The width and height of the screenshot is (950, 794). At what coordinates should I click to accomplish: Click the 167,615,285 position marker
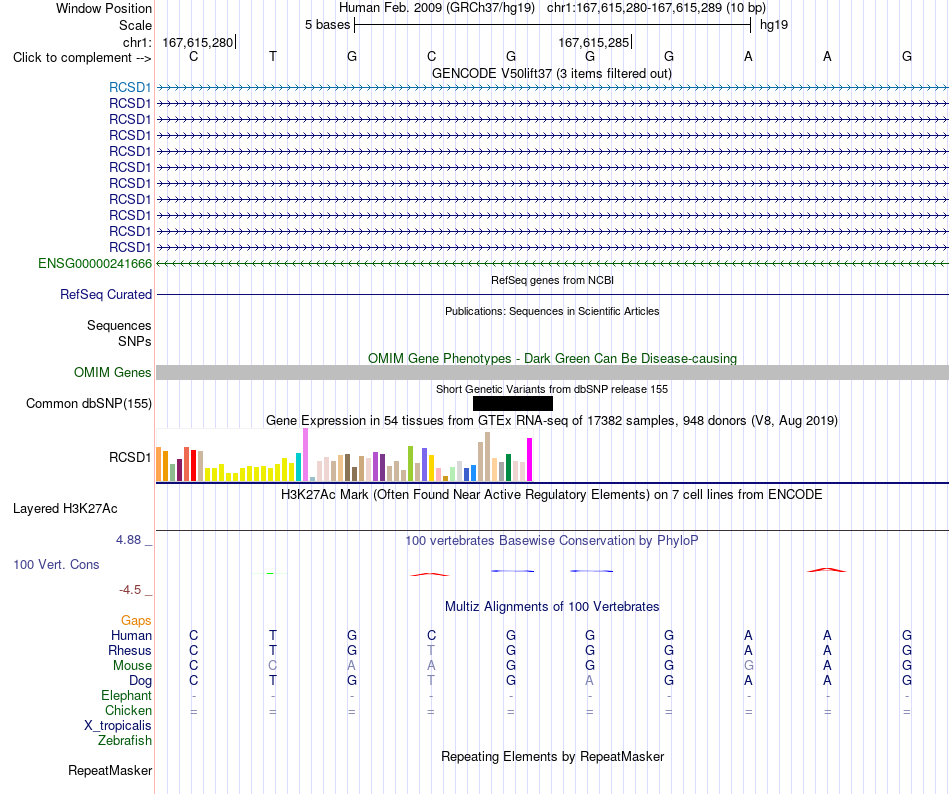pos(594,42)
